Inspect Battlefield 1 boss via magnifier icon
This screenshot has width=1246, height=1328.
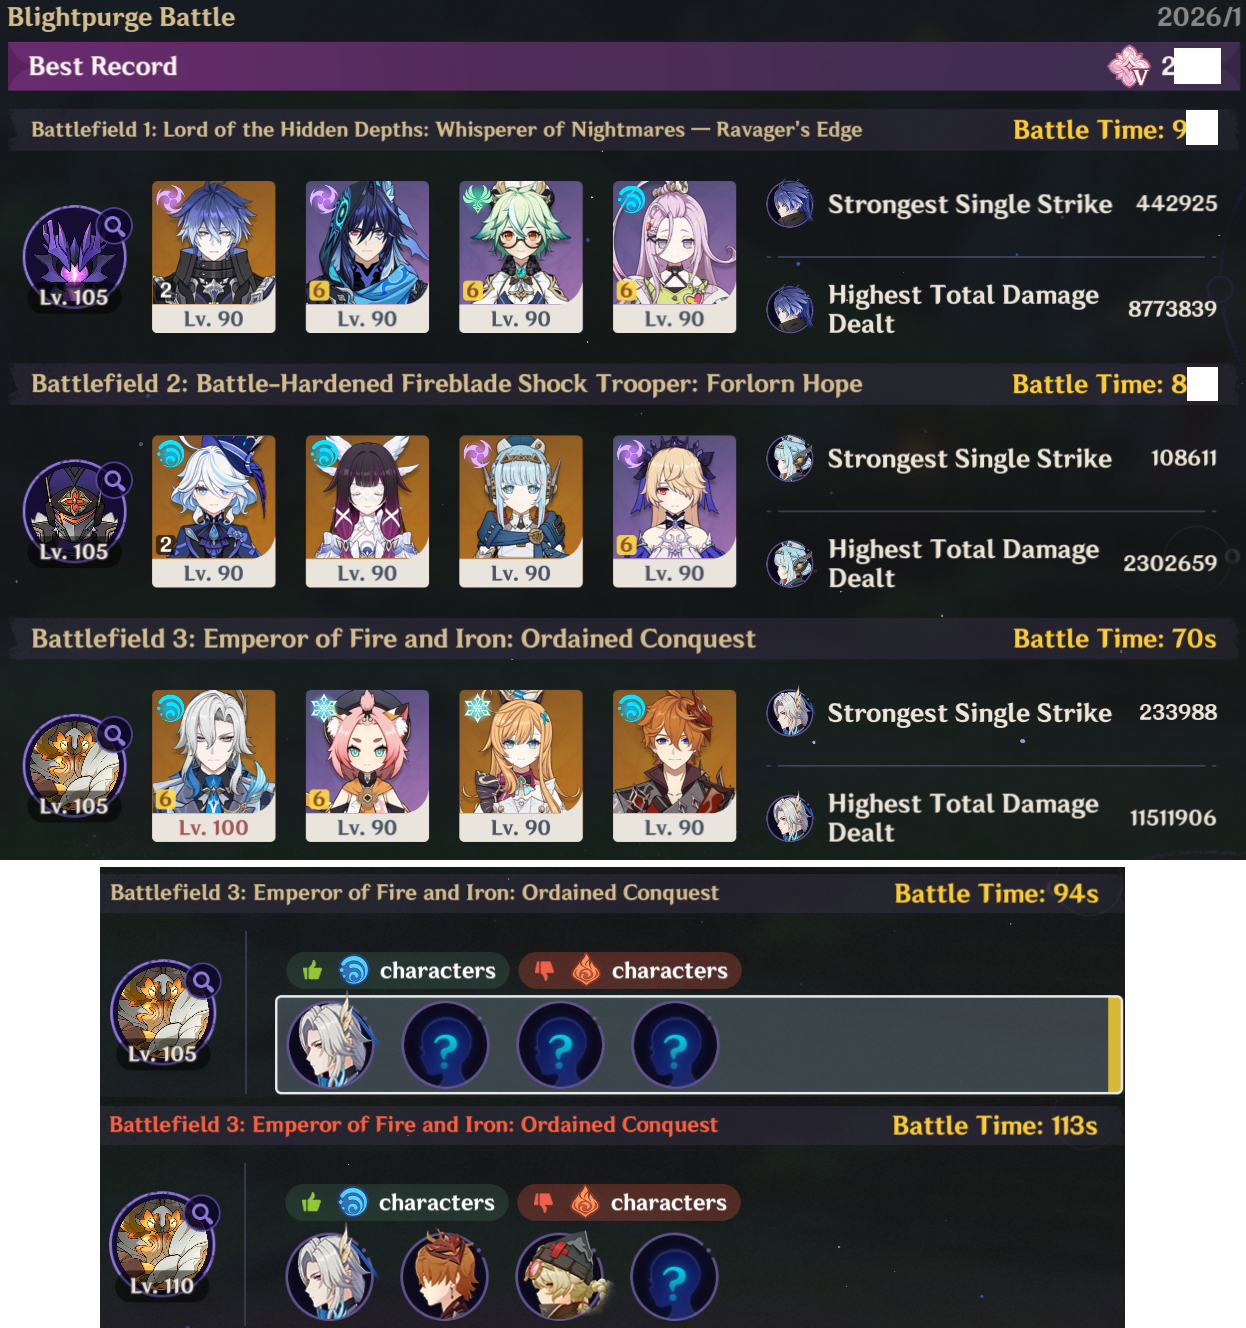[115, 226]
